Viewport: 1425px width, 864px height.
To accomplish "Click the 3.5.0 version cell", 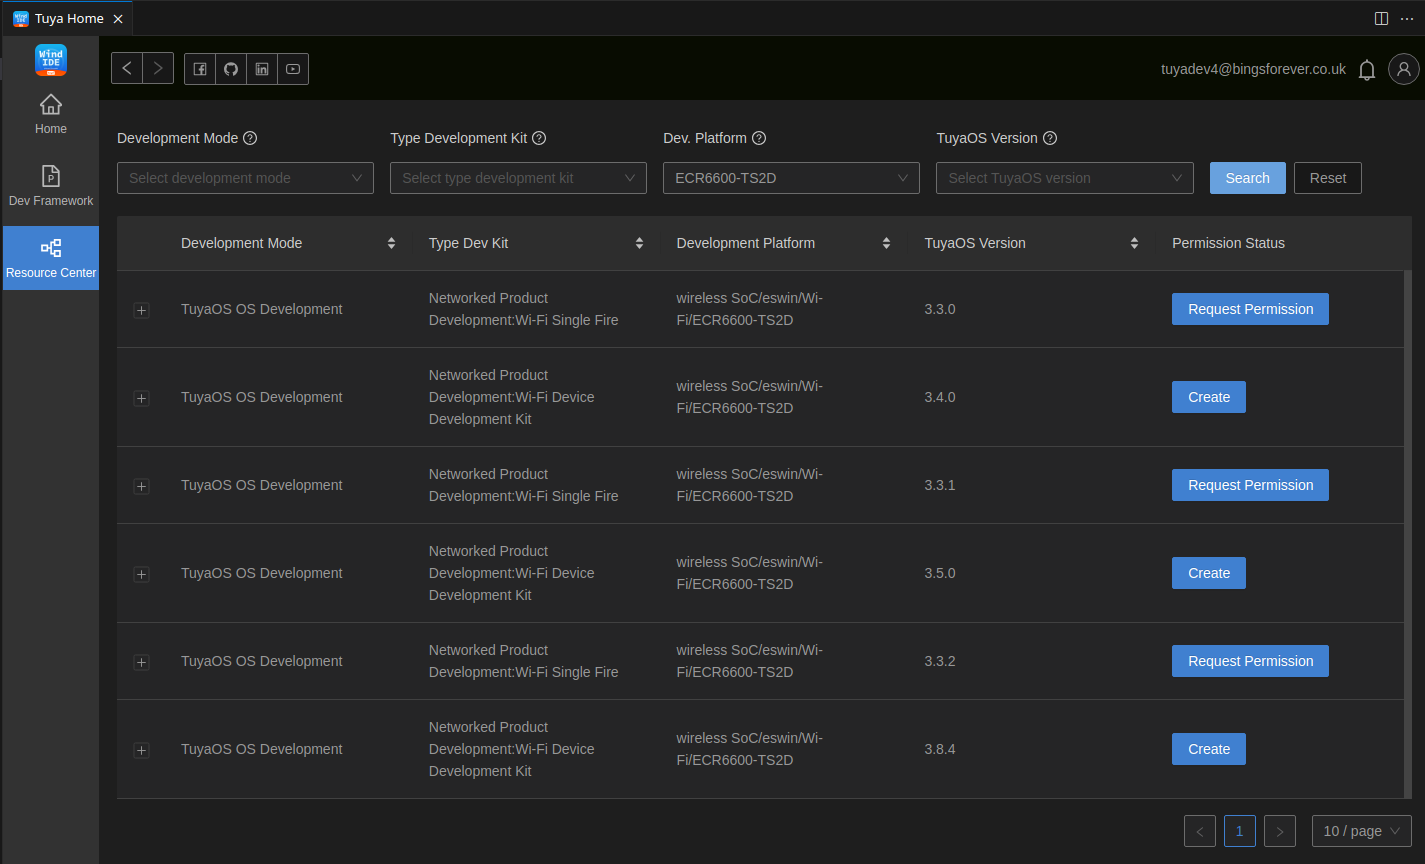I will tap(940, 573).
